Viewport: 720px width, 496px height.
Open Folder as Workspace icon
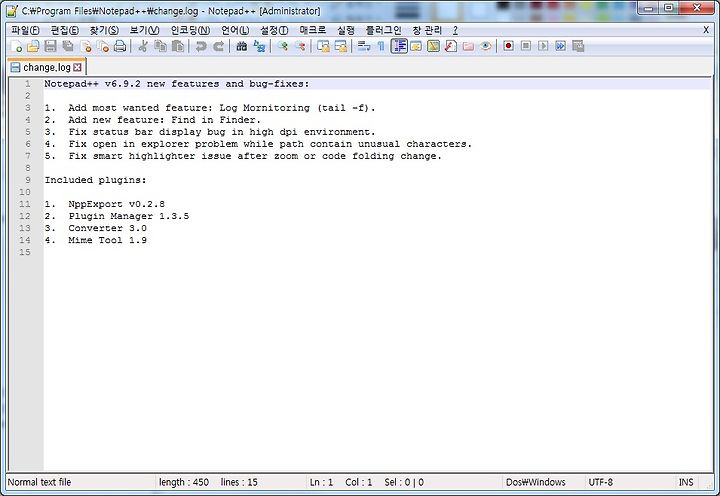468,46
